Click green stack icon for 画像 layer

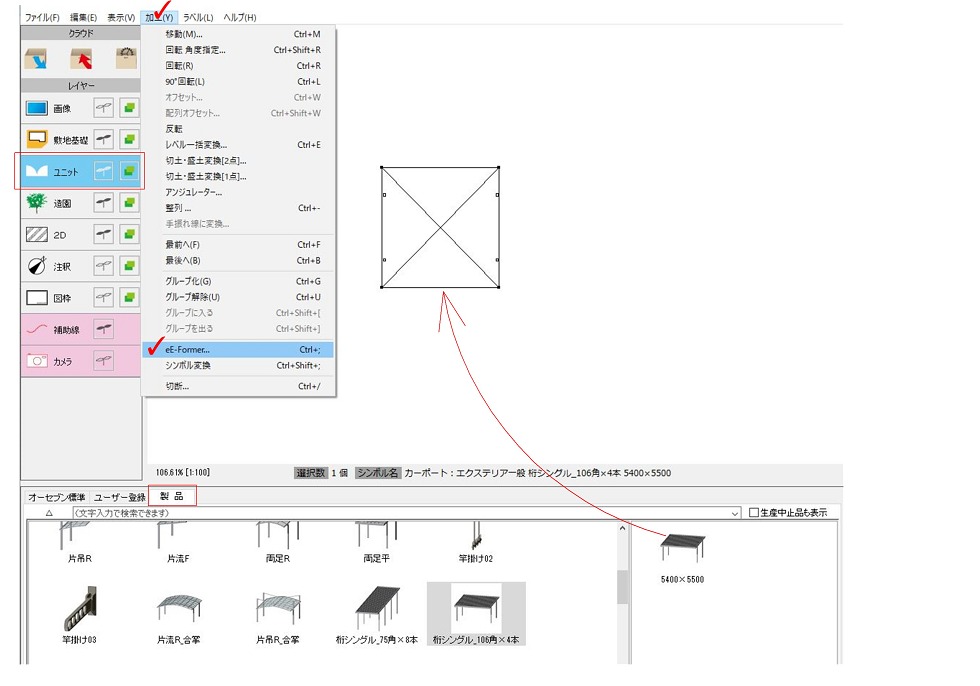pyautogui.click(x=129, y=107)
